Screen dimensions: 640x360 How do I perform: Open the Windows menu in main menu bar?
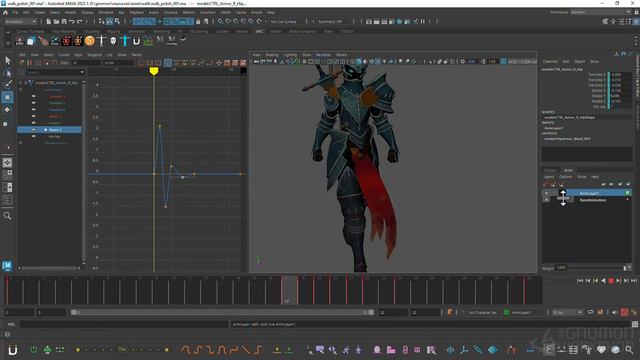(106, 13)
